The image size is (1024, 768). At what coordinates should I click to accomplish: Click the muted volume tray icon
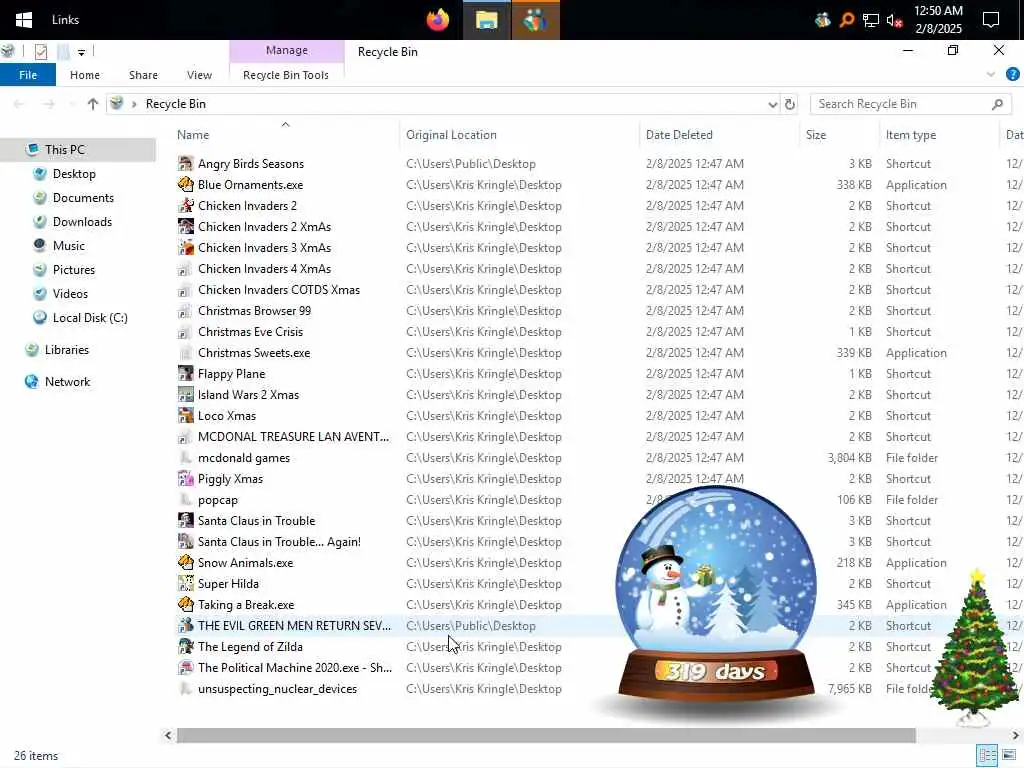894,20
